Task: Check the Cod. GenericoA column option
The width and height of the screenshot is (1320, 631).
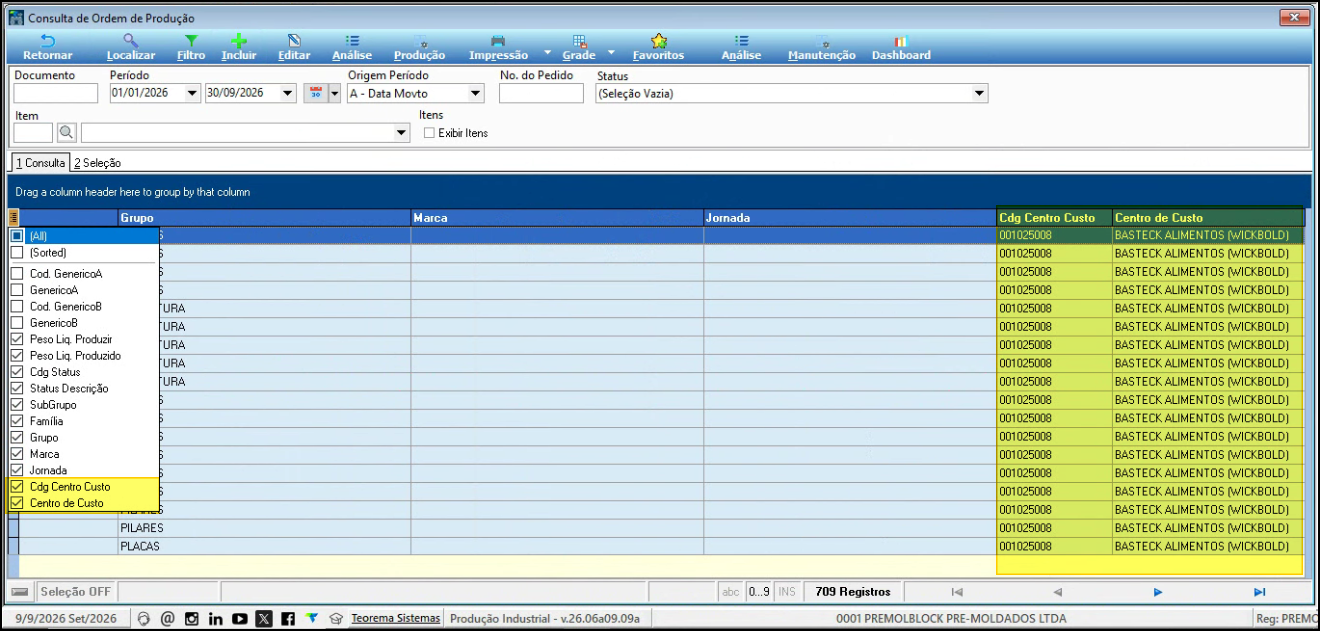Action: pos(17,274)
